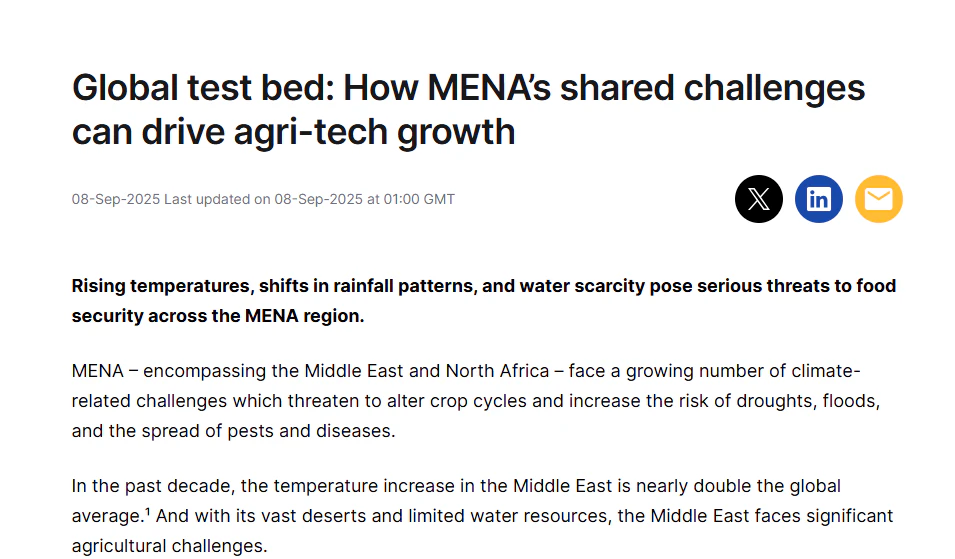Share the article on X
This screenshot has width=955, height=559.
tap(758, 199)
